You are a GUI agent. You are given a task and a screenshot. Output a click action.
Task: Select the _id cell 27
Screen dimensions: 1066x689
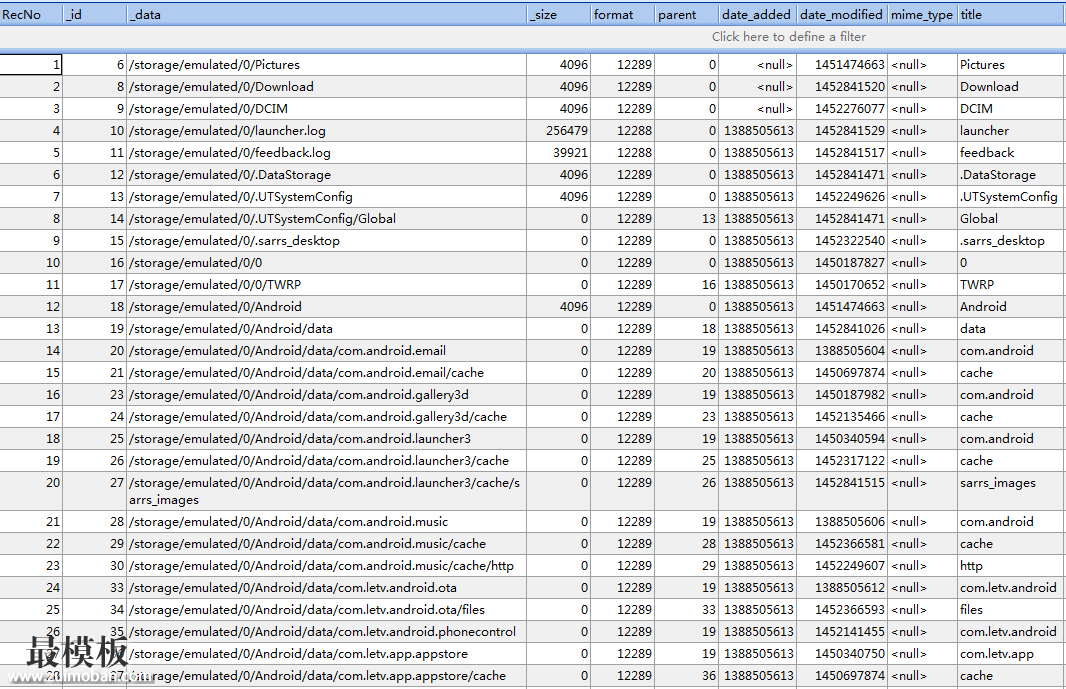pyautogui.click(x=94, y=491)
